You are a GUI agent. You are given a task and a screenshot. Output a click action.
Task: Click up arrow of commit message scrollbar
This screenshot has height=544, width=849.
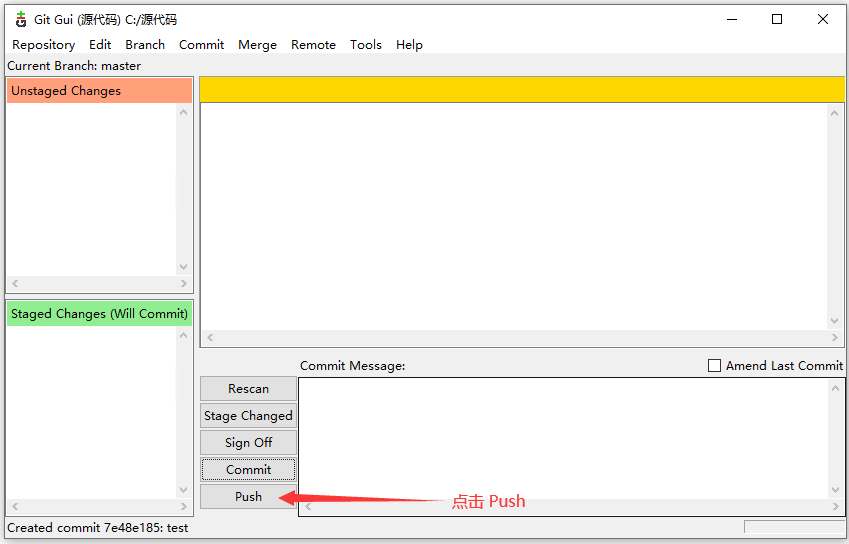[835, 388]
